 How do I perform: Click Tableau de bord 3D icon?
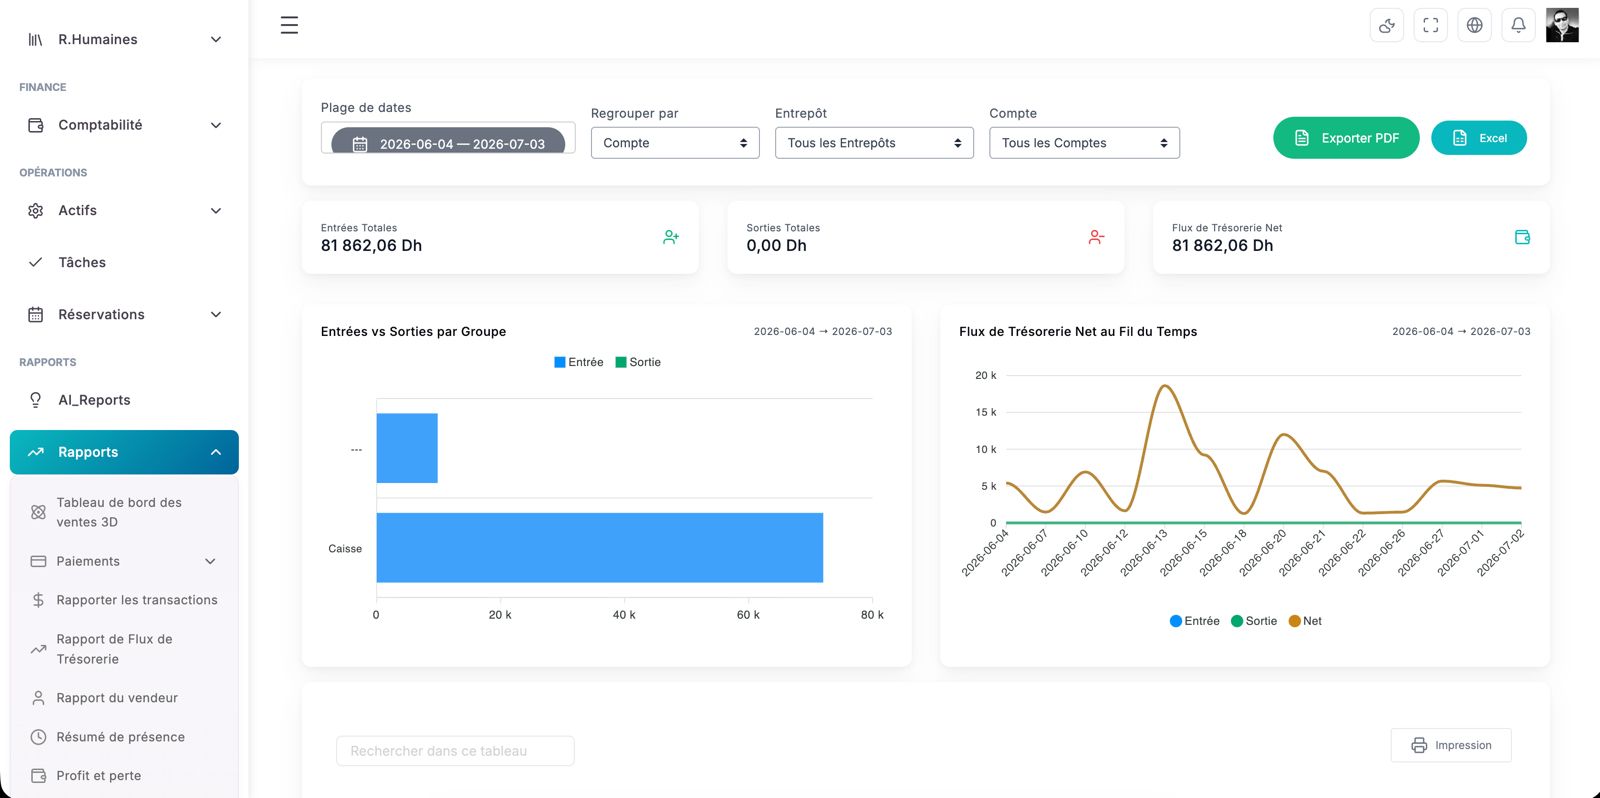pos(38,512)
